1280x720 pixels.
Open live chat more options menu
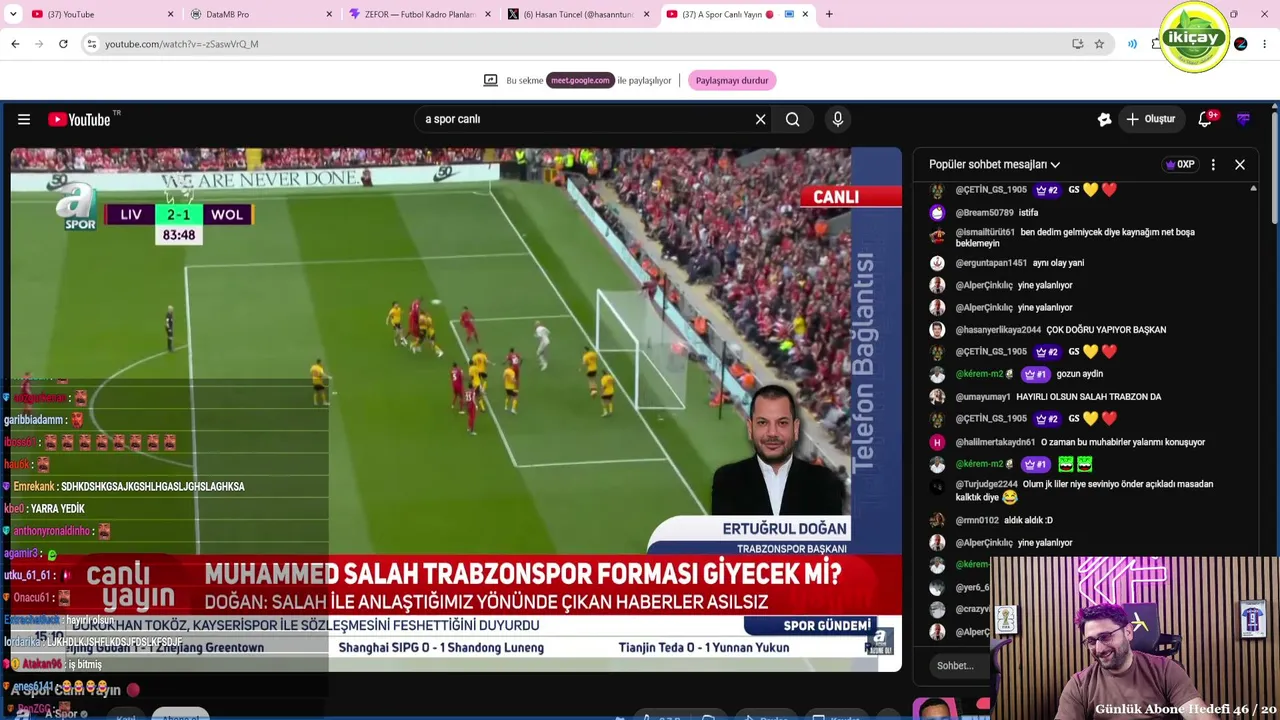[x=1213, y=165]
